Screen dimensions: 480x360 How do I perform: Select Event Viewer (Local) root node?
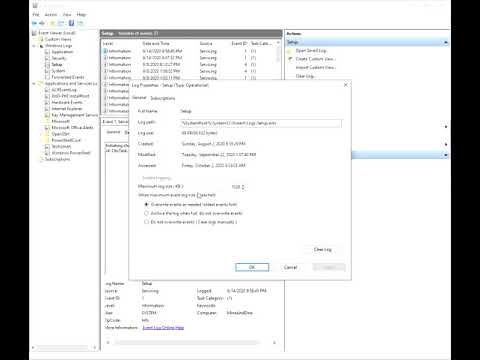point(54,33)
